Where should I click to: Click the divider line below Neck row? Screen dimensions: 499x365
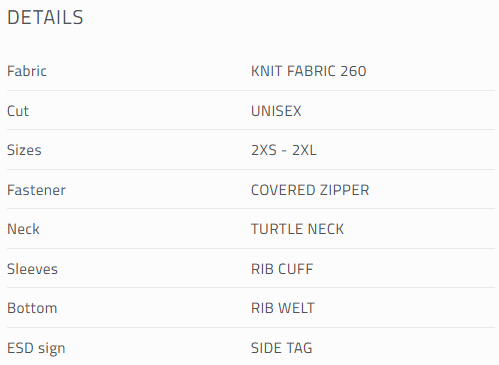[x=251, y=248]
